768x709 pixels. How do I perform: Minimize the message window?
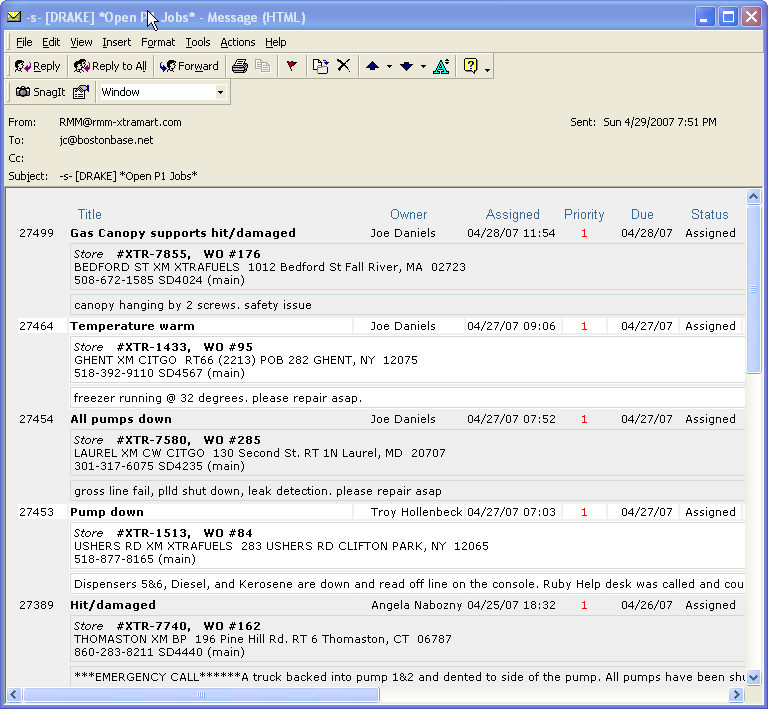click(x=704, y=17)
